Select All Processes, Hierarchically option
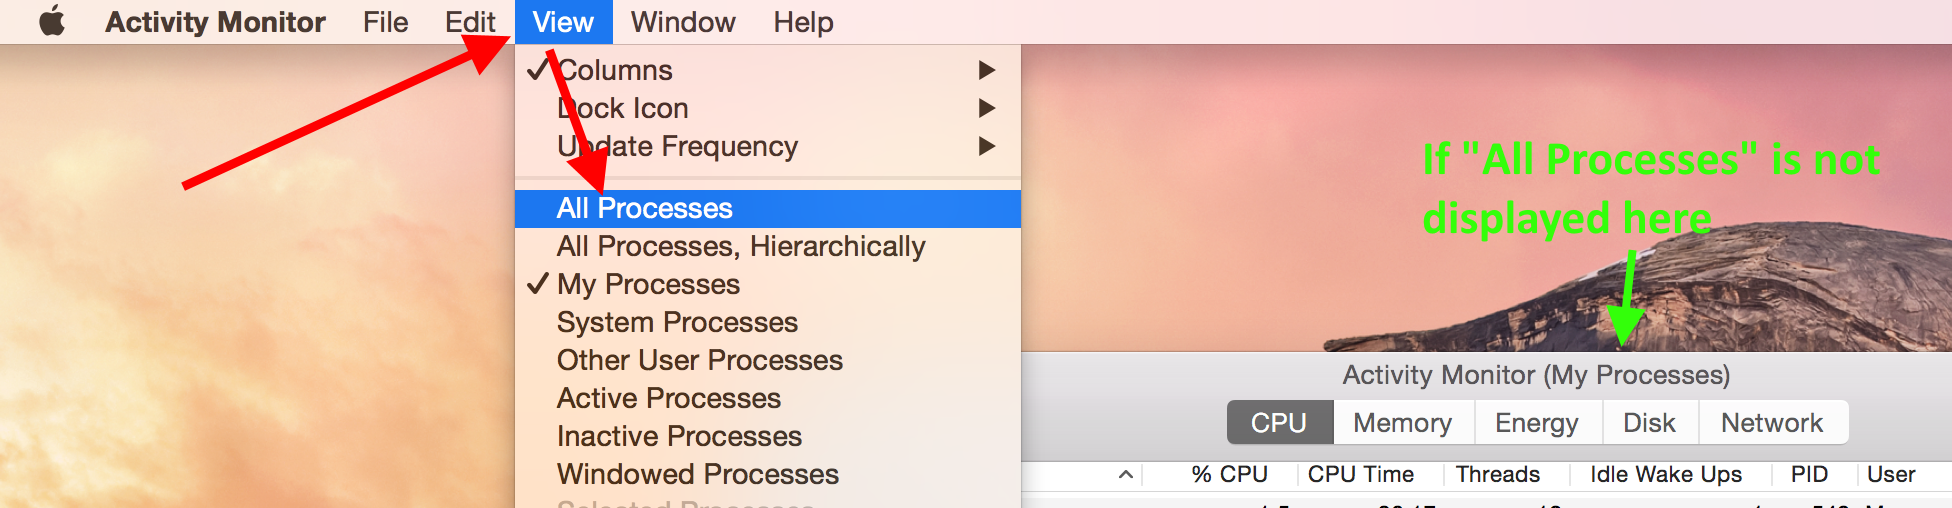 pyautogui.click(x=740, y=246)
